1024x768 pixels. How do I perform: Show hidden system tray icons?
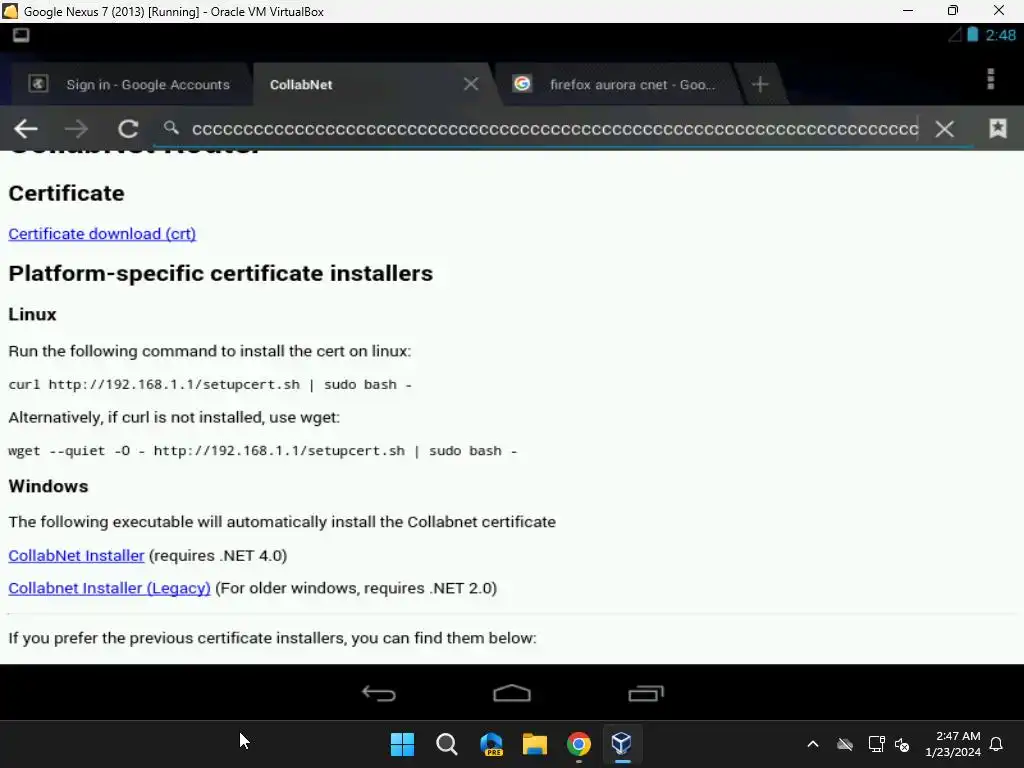[x=813, y=744]
